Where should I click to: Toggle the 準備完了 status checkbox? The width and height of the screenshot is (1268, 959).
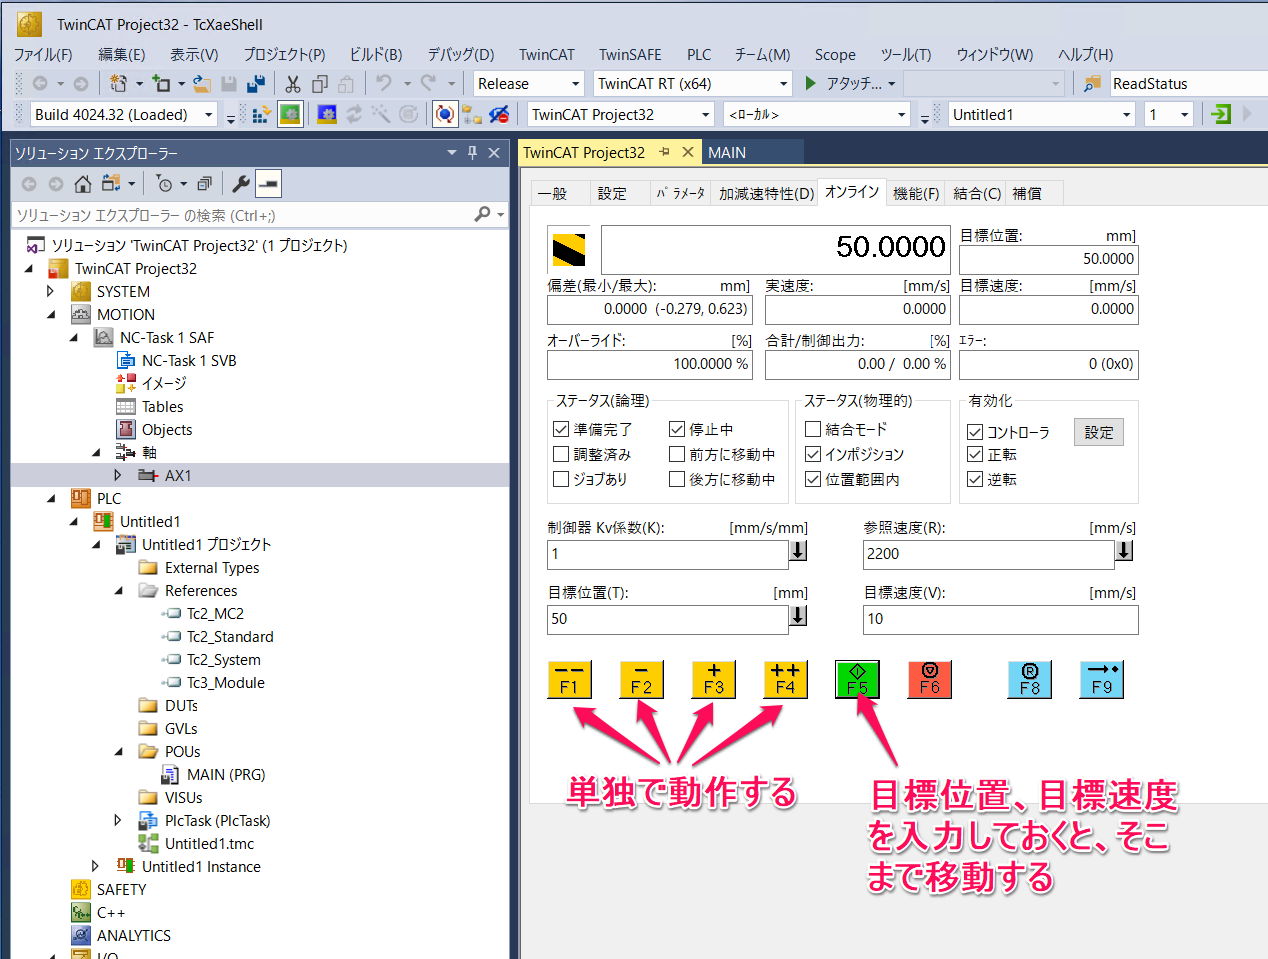(x=561, y=429)
